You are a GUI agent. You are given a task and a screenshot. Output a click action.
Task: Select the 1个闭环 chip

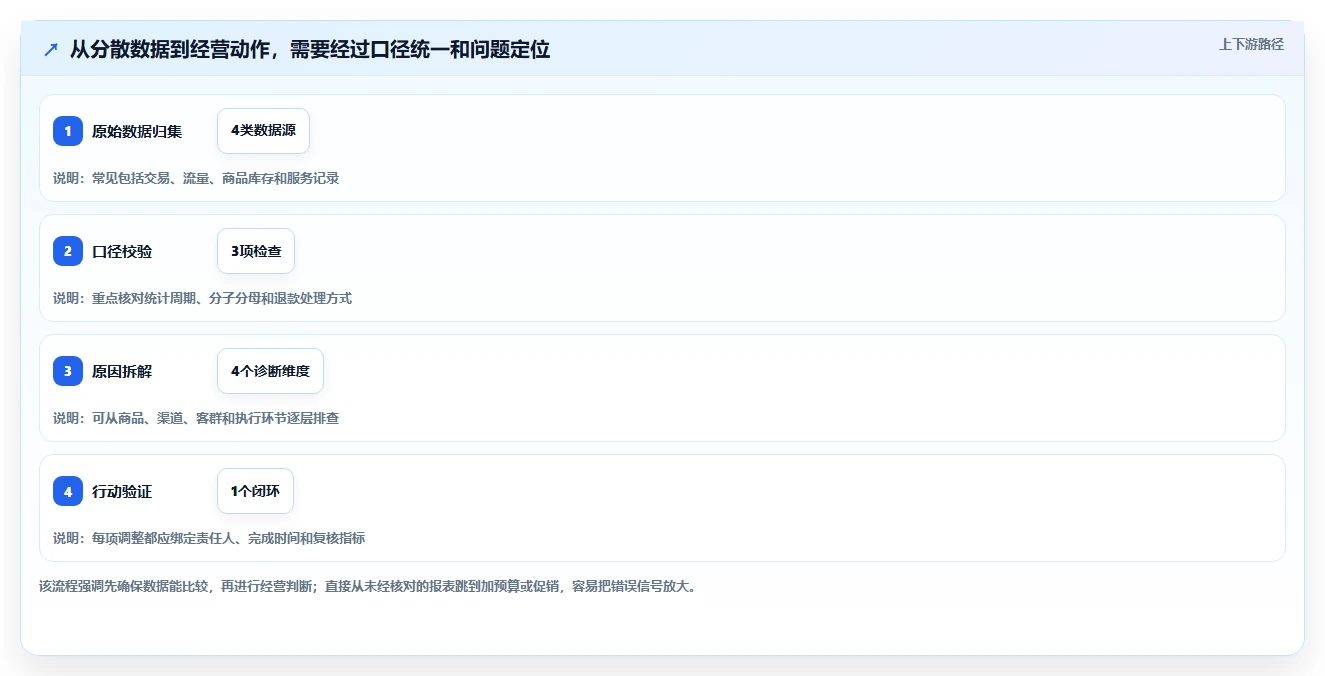click(255, 491)
